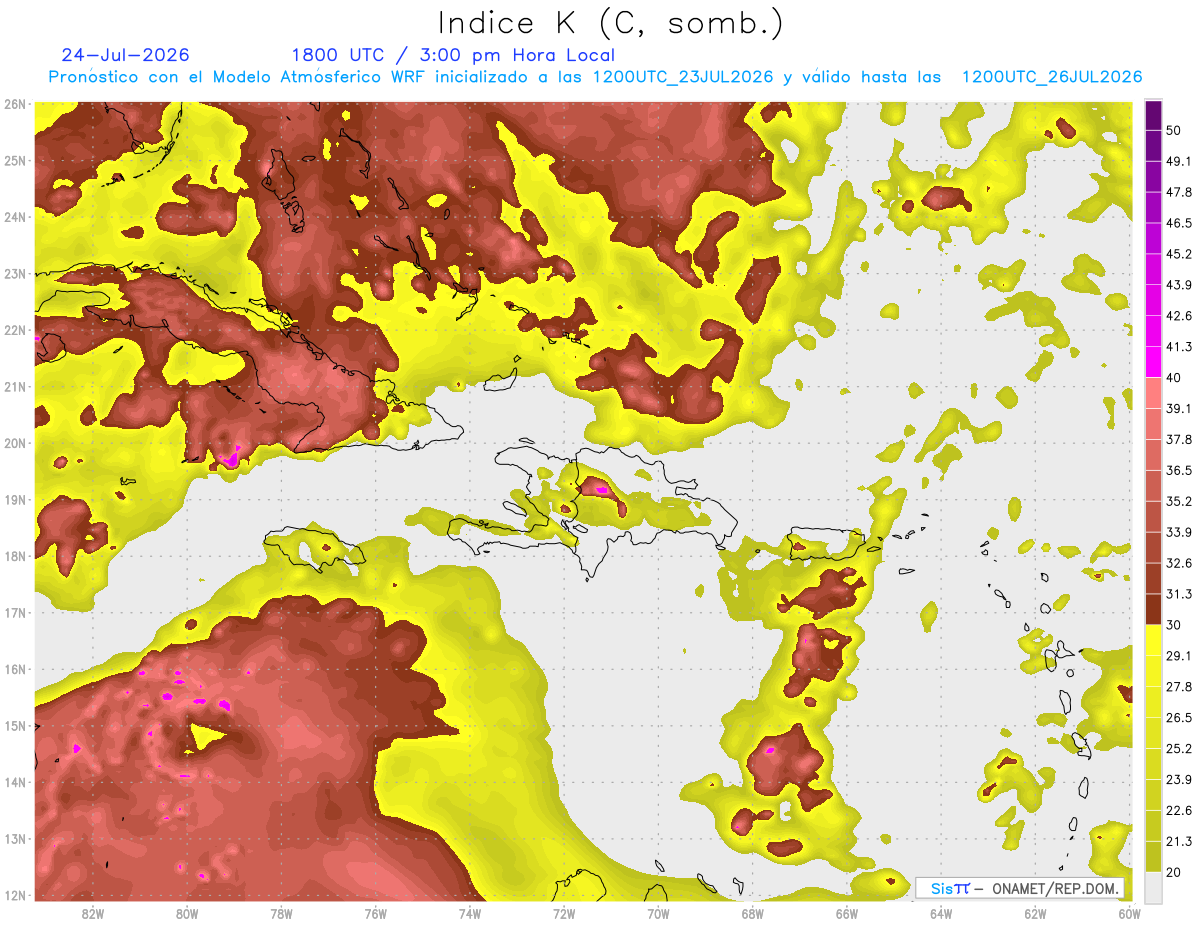Click latitude label "12N"
The height and width of the screenshot is (927, 1200).
14,895
